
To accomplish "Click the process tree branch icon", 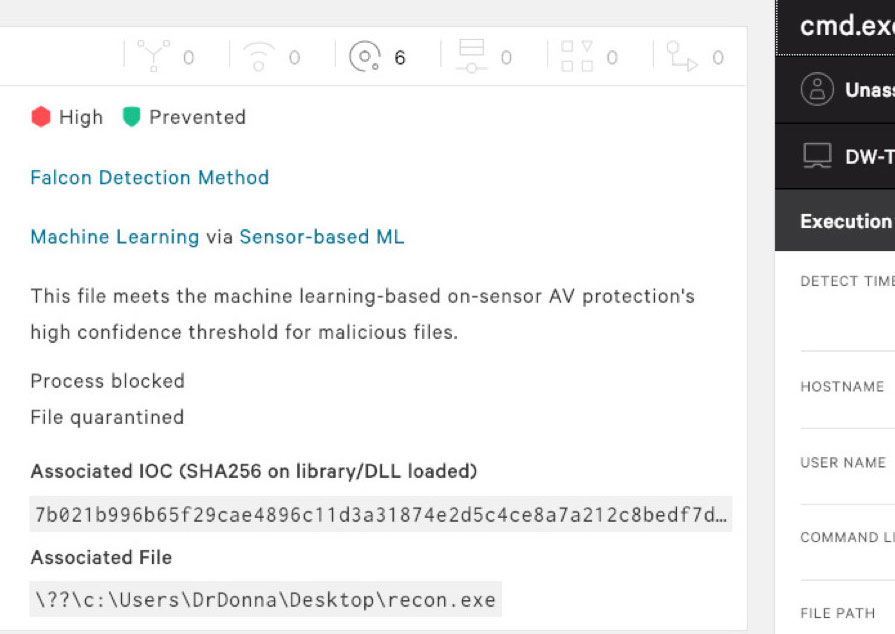I will tap(154, 56).
